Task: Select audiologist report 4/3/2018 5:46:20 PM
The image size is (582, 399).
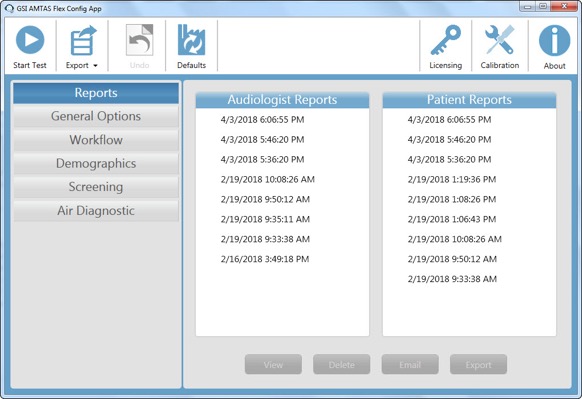Action: 262,140
